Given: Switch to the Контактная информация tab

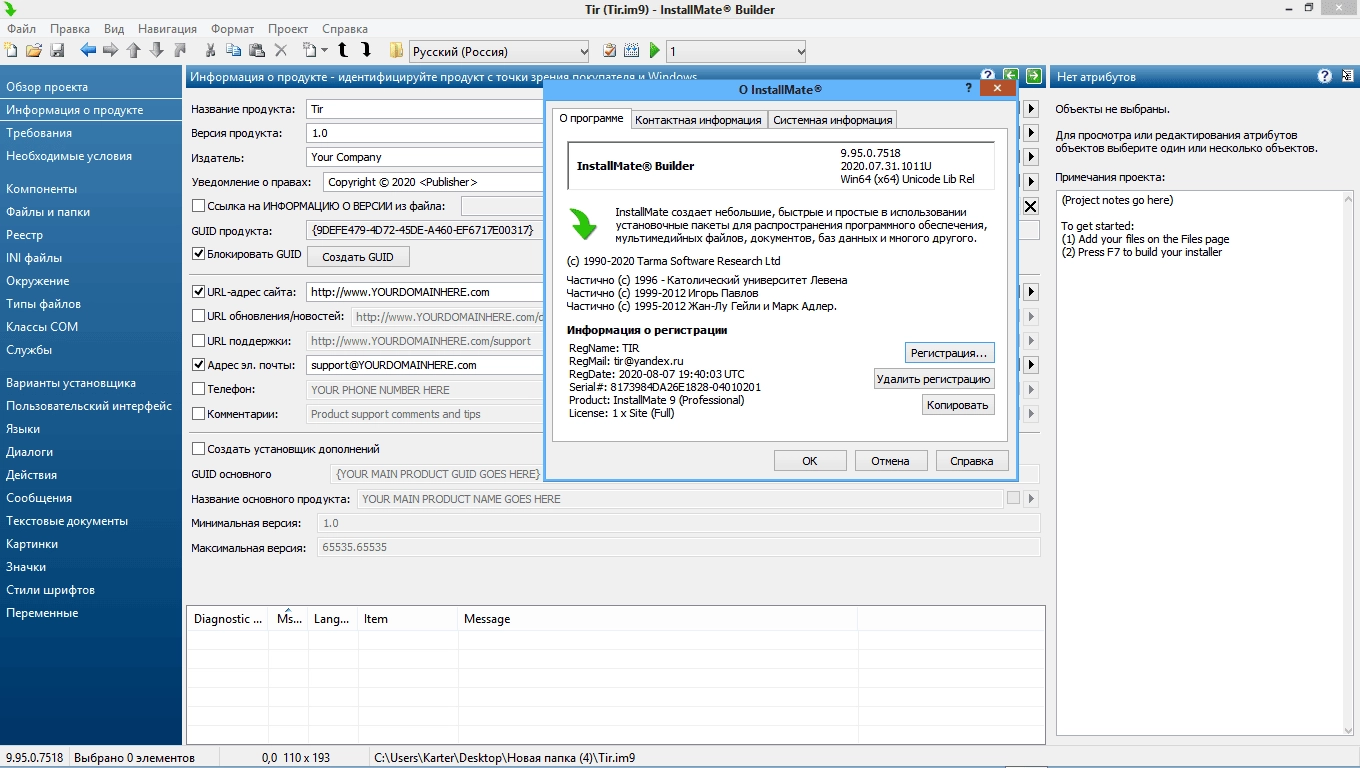Looking at the screenshot, I should [x=698, y=120].
